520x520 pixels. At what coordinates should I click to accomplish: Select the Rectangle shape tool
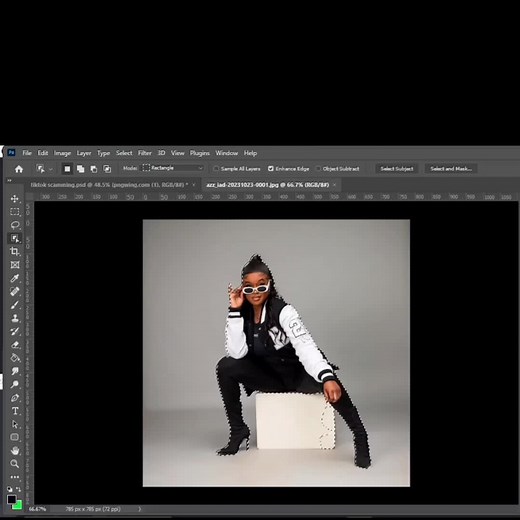(15, 437)
